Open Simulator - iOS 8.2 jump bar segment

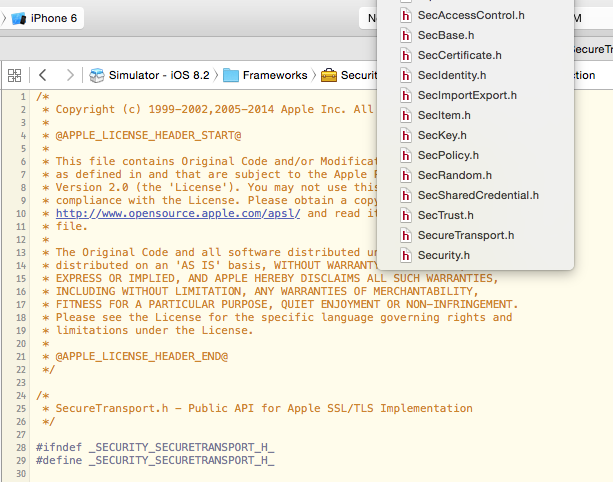[x=159, y=75]
